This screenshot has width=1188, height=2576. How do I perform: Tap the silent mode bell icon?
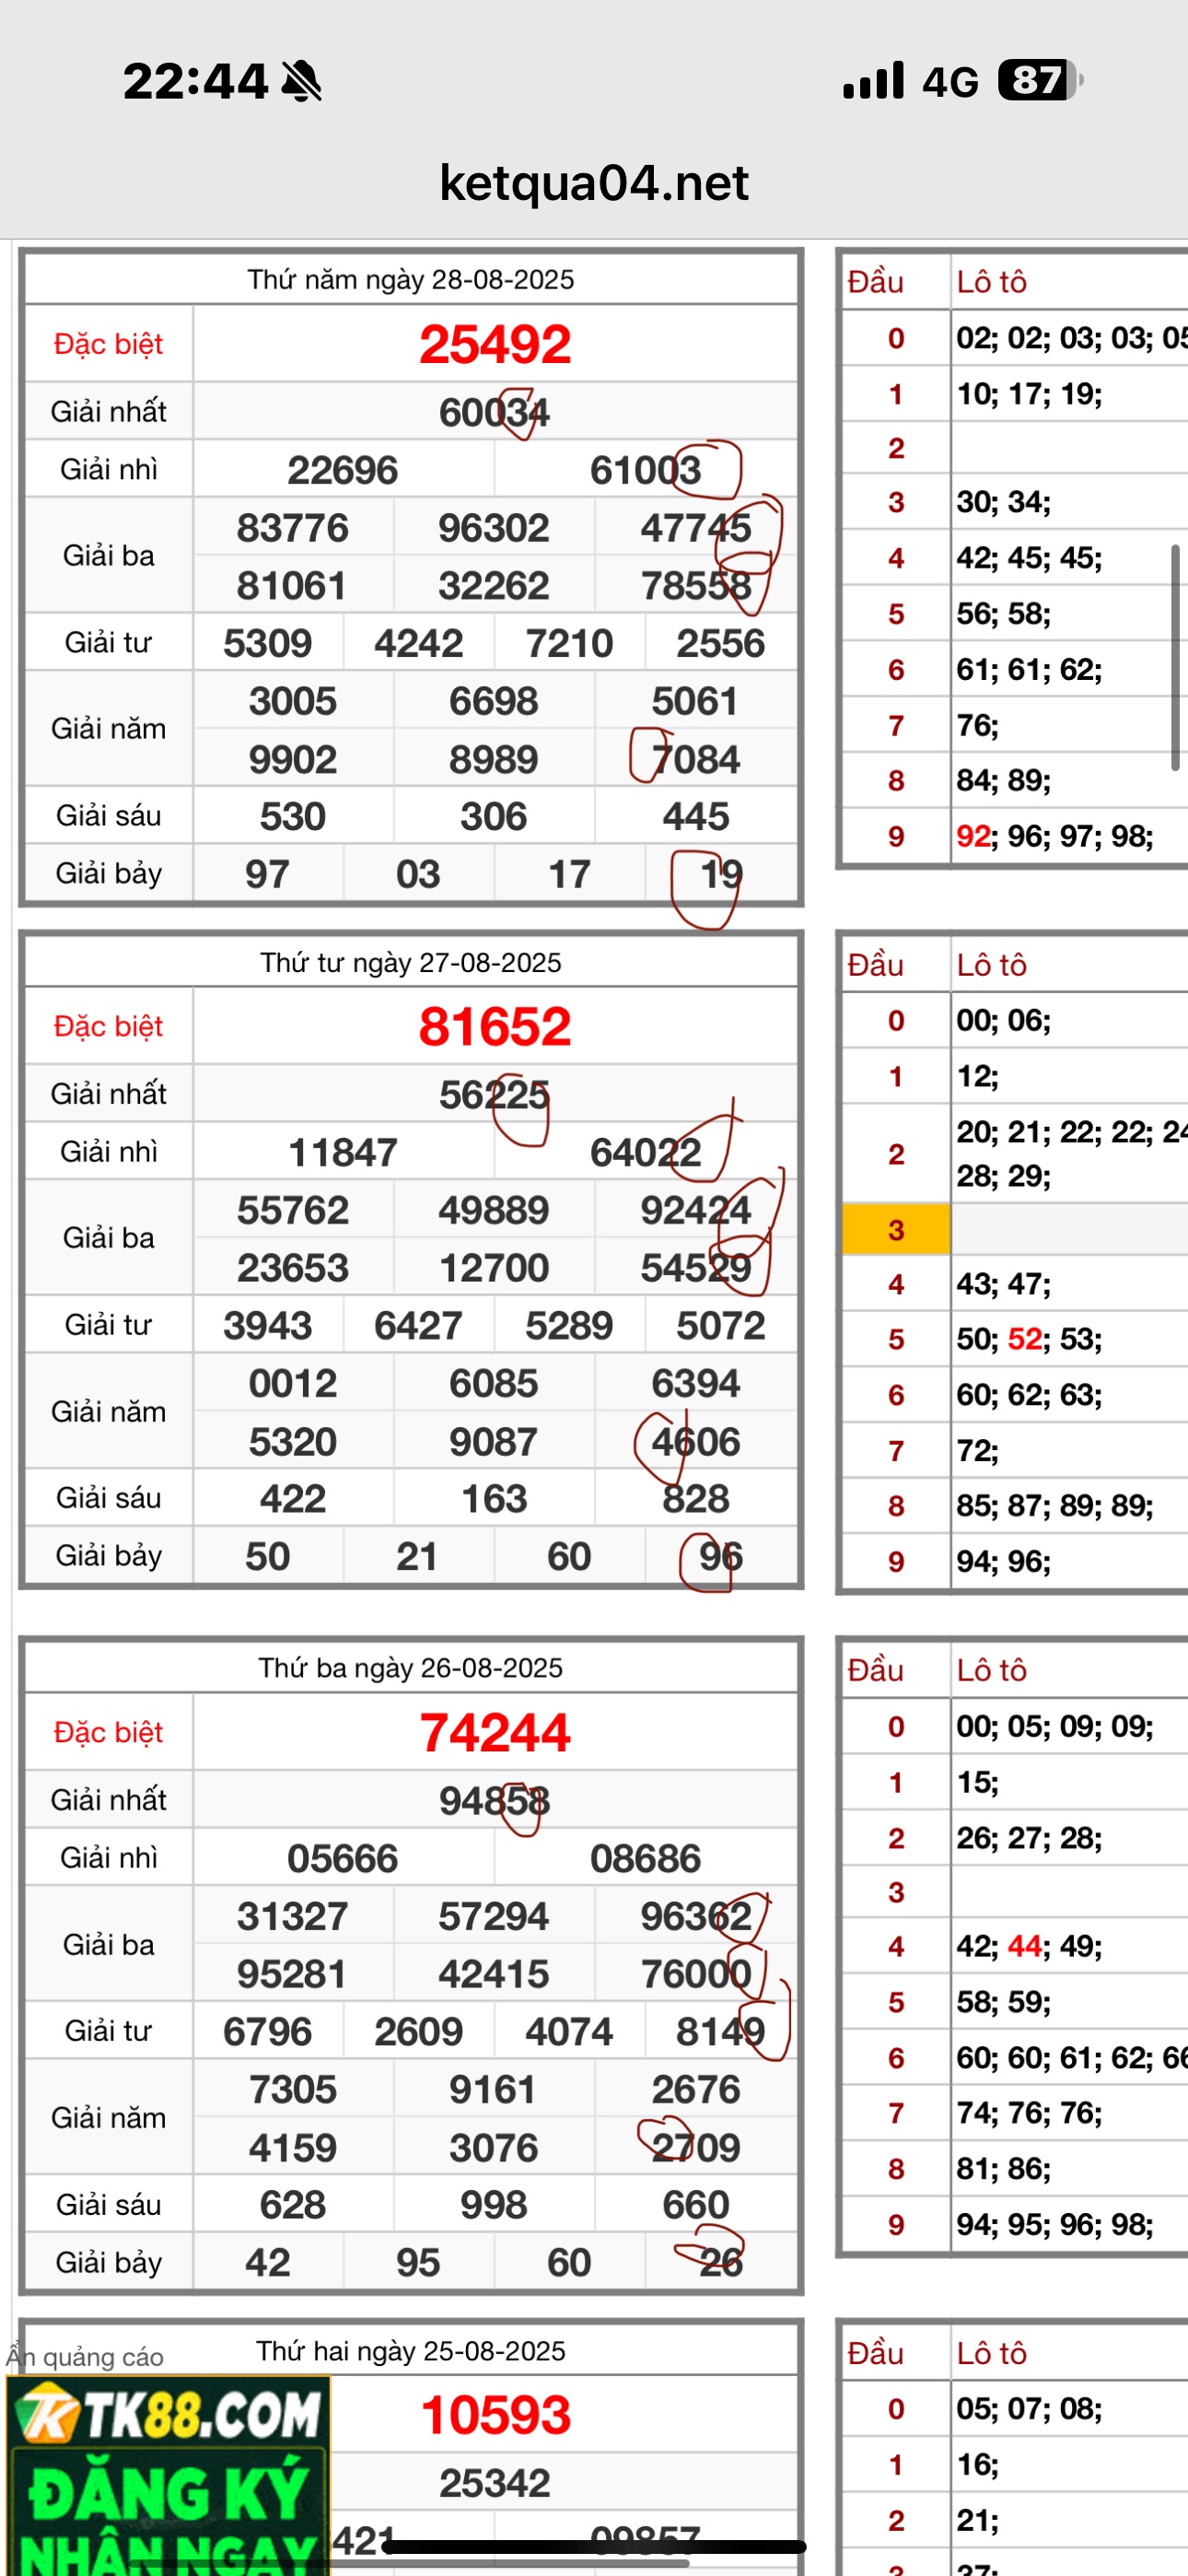coord(301,81)
